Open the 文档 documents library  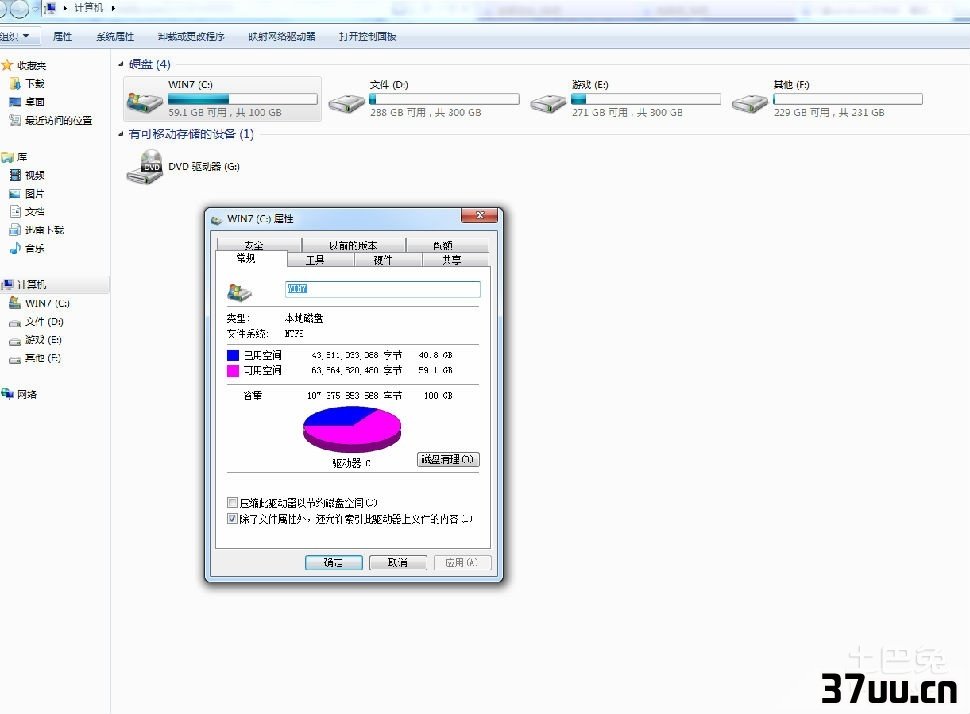[27, 212]
